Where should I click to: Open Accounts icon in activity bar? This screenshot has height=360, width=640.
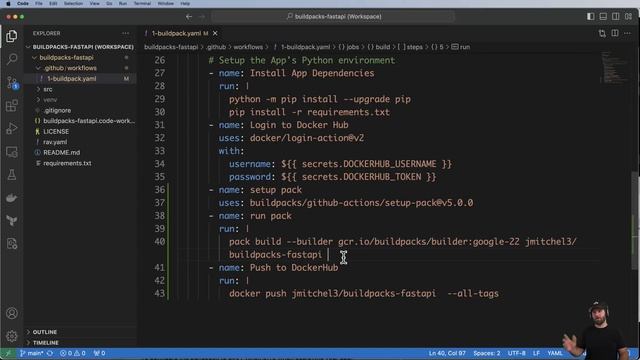tap(12, 313)
